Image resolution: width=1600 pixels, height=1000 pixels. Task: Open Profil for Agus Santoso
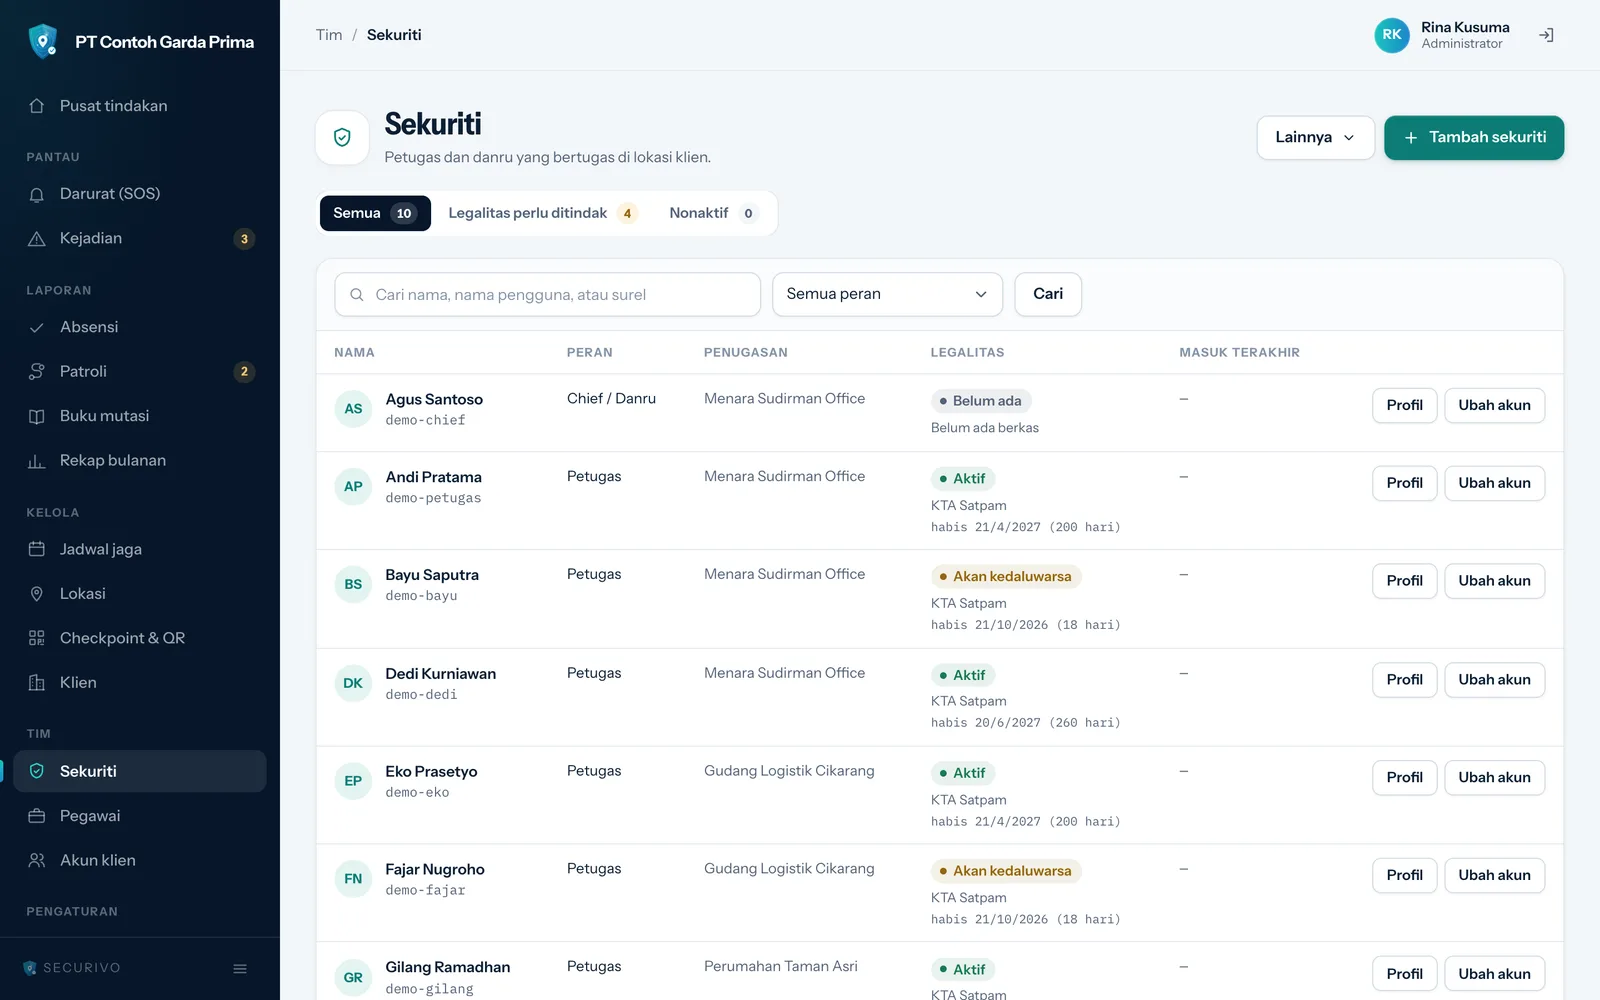point(1404,405)
